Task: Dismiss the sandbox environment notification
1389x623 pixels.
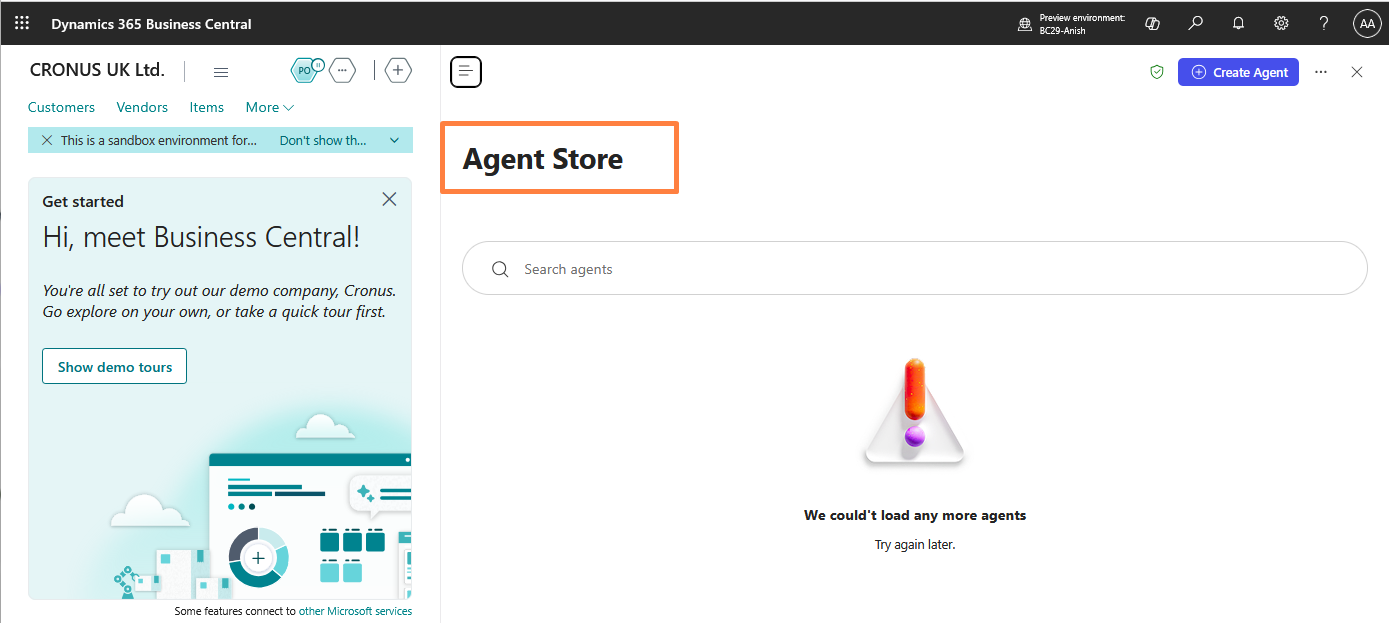Action: pos(47,140)
